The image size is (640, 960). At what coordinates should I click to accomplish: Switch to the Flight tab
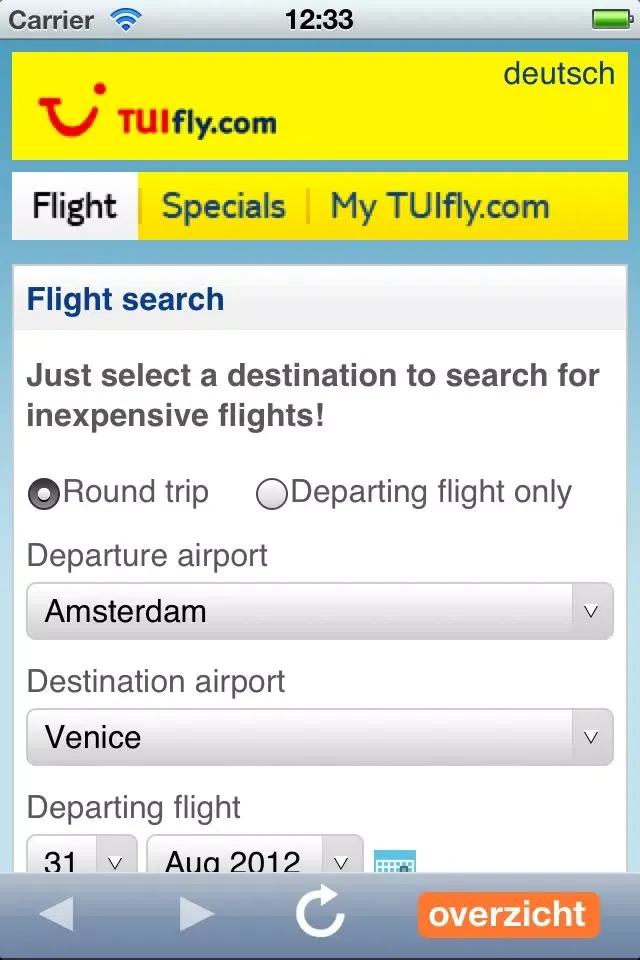pyautogui.click(x=74, y=207)
